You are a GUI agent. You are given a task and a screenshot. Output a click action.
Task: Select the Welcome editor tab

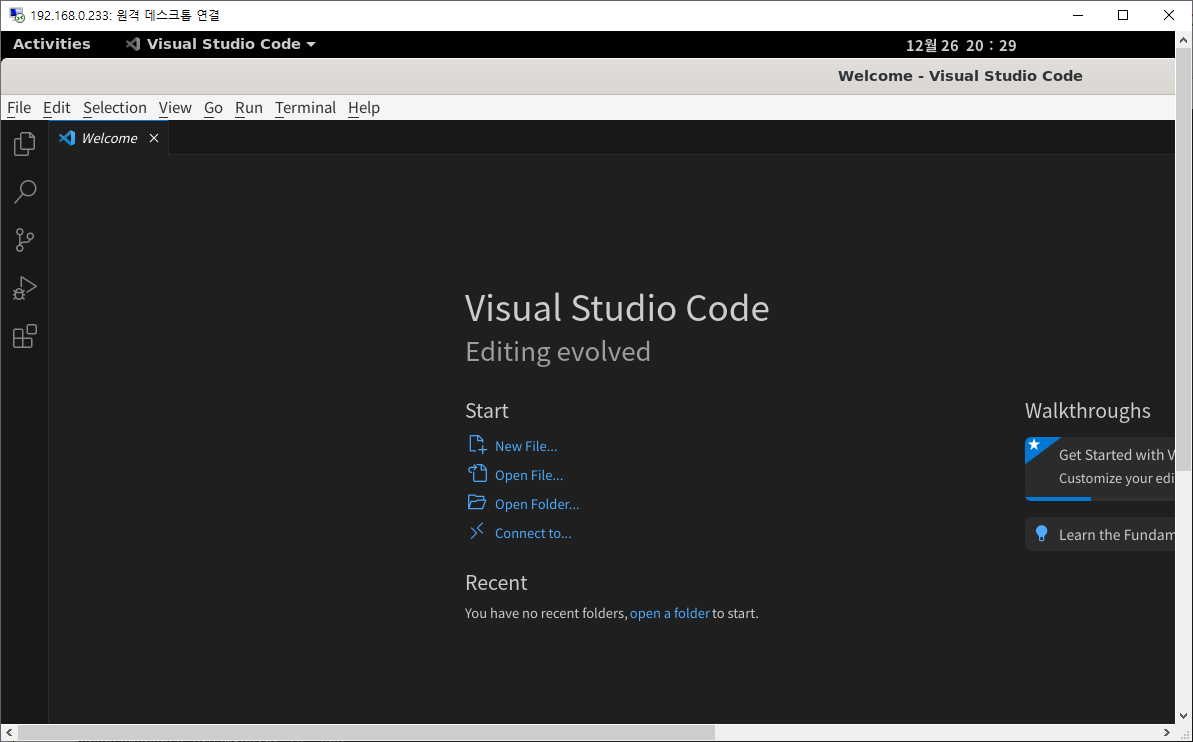click(x=109, y=138)
